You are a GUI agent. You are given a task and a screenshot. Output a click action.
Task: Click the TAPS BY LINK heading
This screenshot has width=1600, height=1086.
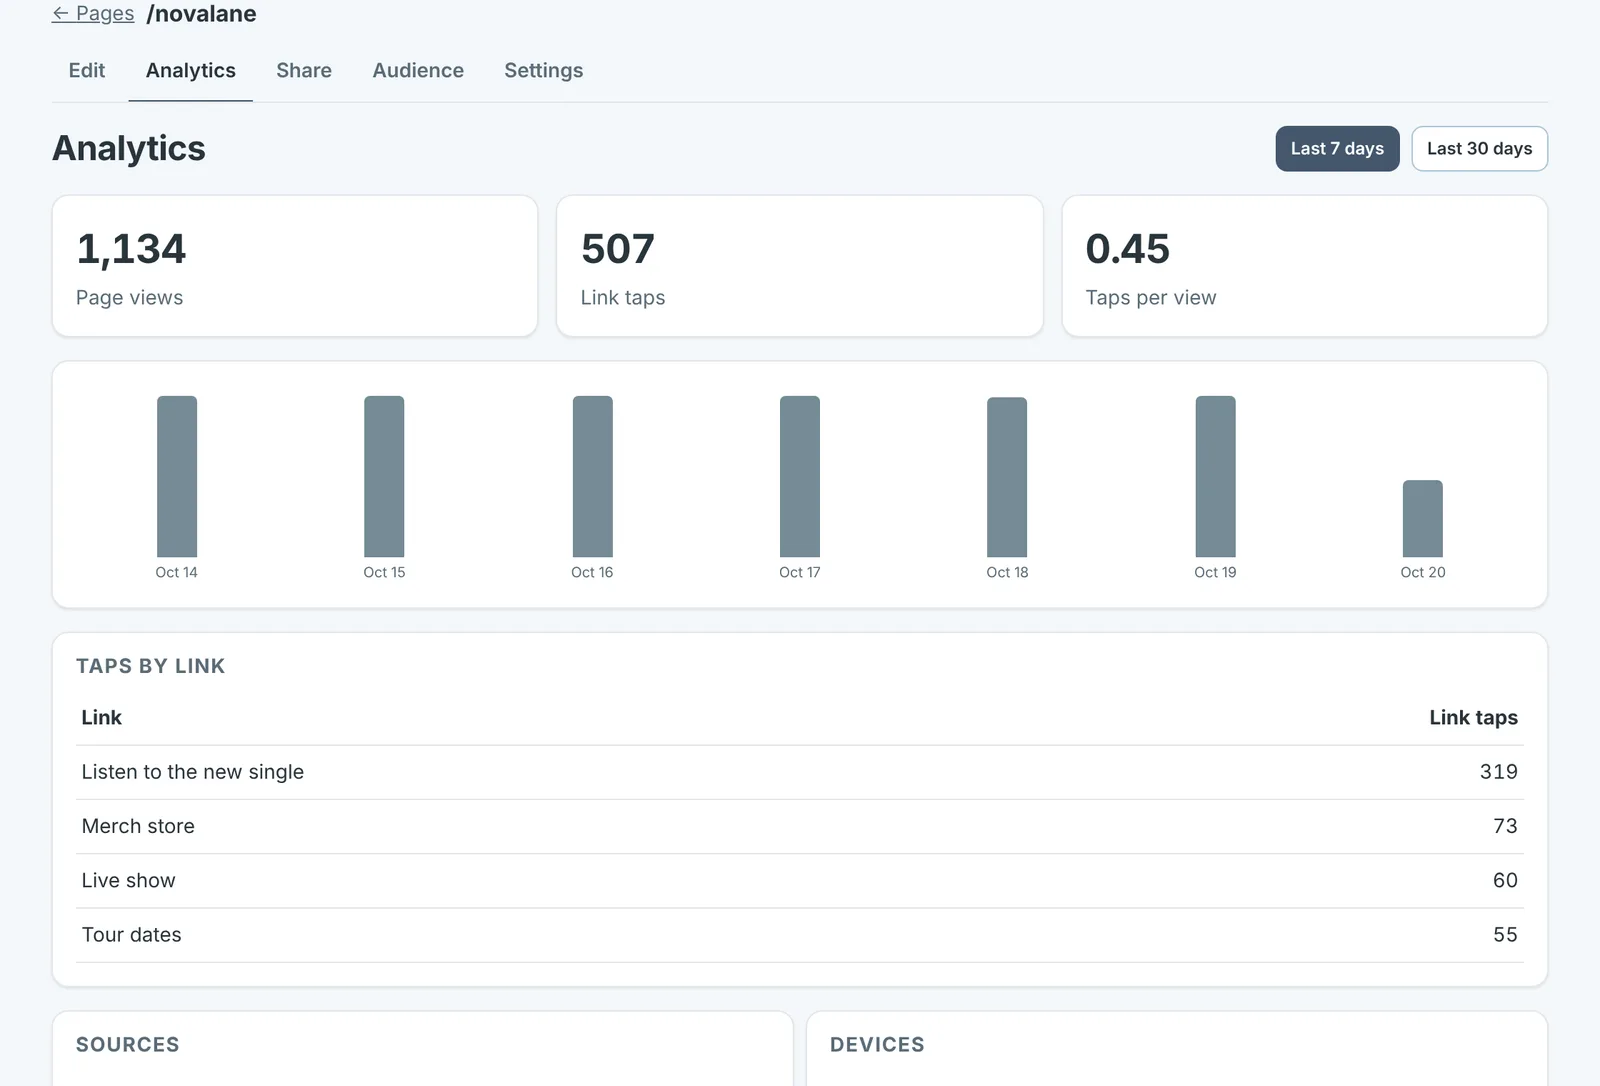151,666
